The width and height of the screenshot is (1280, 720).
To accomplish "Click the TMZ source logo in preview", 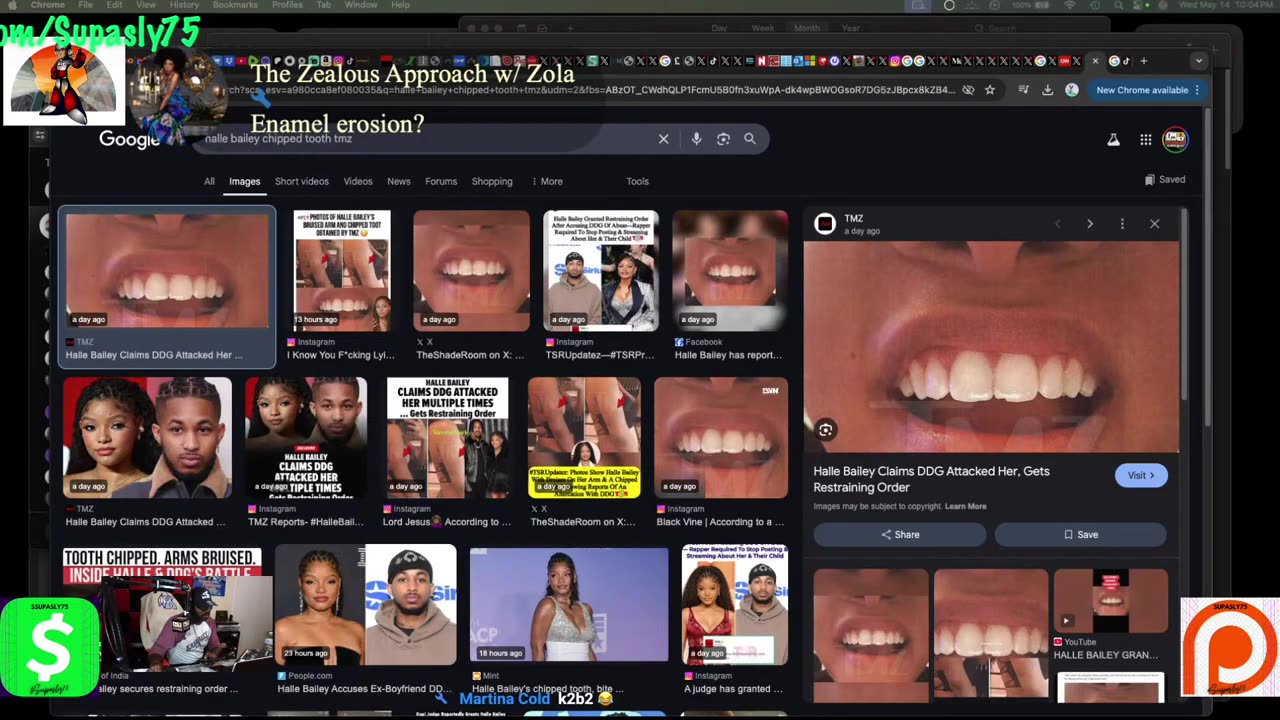I will point(825,224).
